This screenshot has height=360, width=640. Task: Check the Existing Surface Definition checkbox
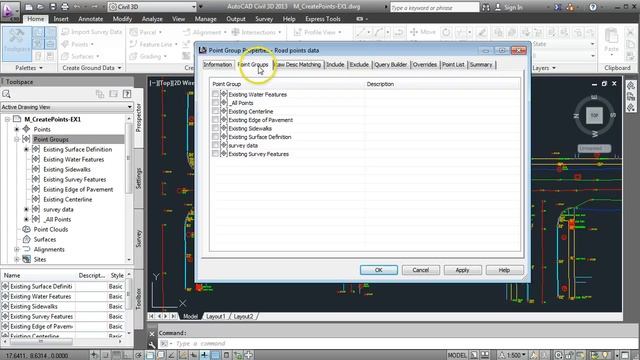coord(215,137)
